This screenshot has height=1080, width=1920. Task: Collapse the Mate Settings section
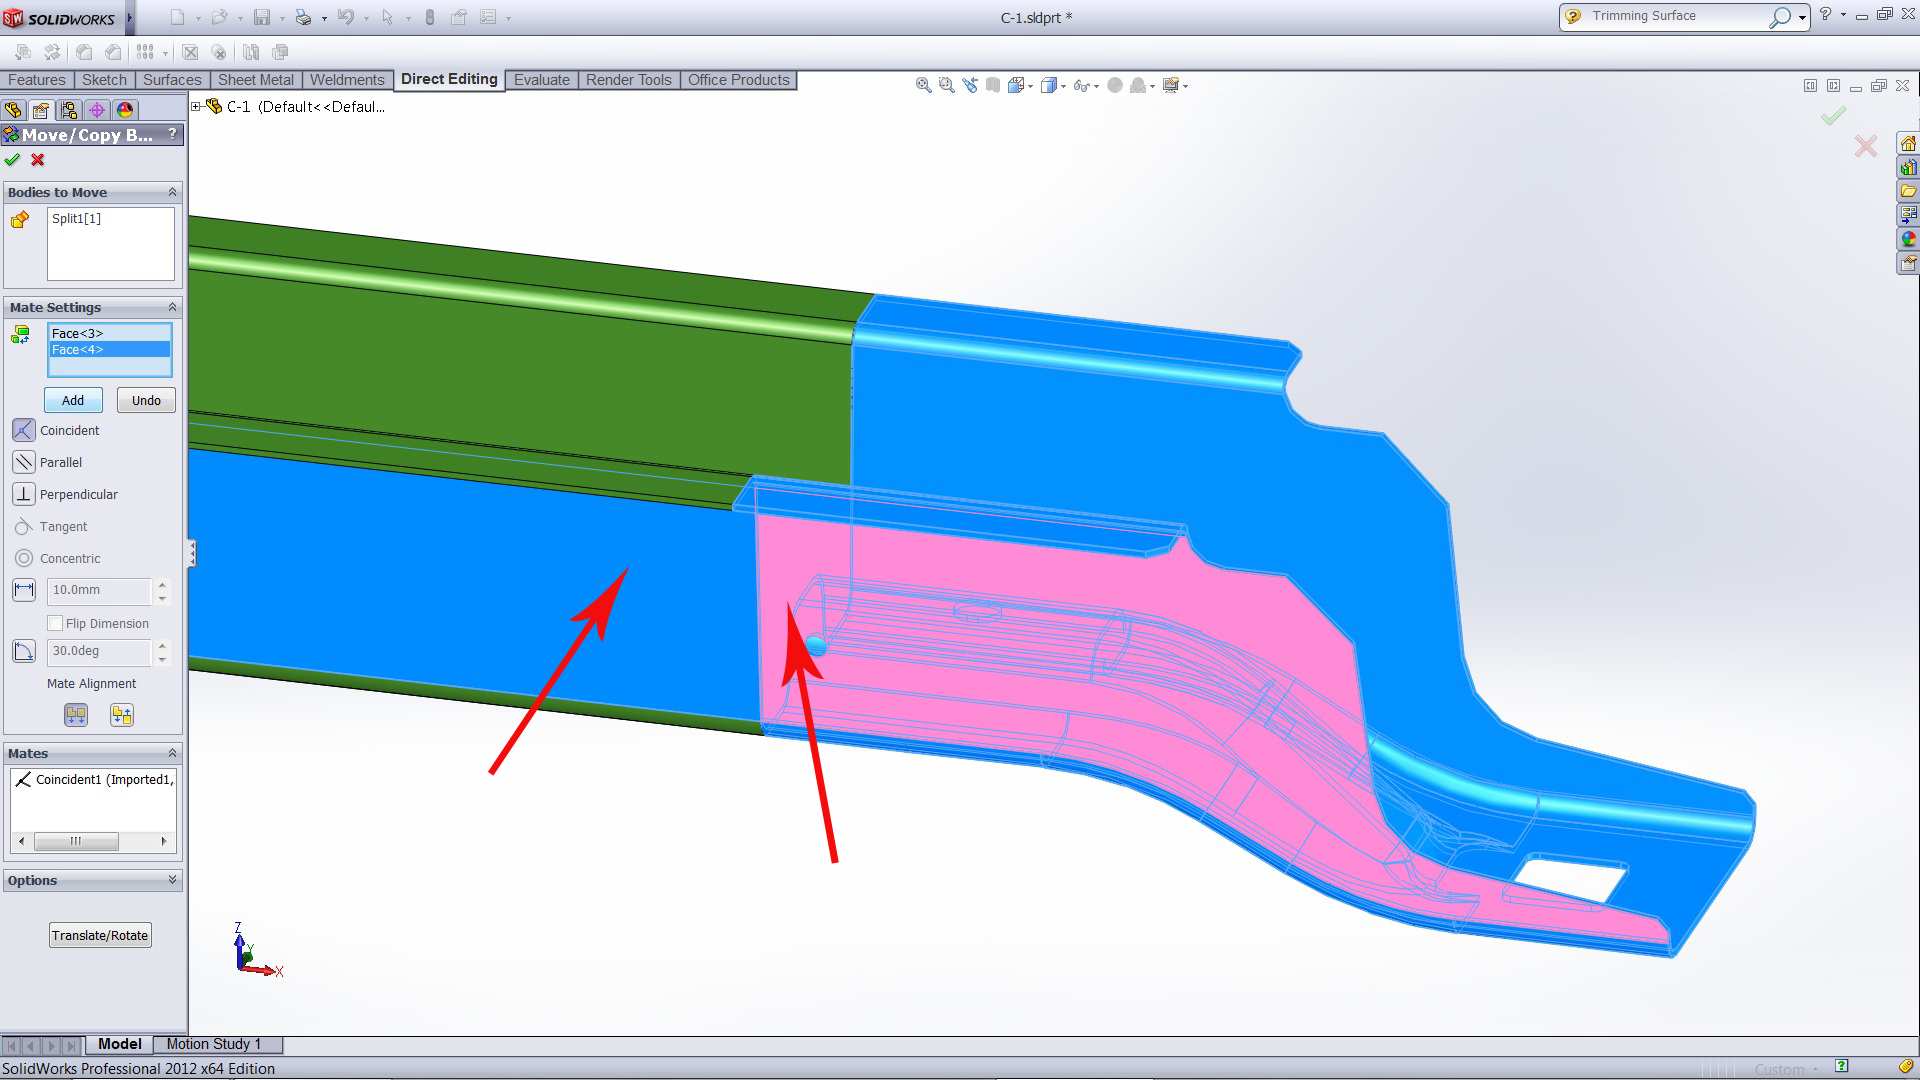click(172, 307)
